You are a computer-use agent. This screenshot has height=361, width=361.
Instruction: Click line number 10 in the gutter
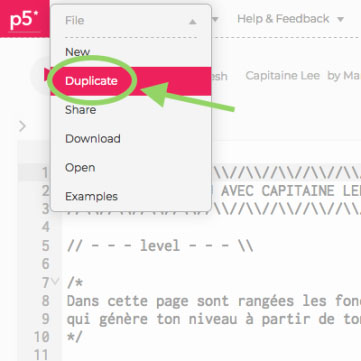[x=42, y=337]
